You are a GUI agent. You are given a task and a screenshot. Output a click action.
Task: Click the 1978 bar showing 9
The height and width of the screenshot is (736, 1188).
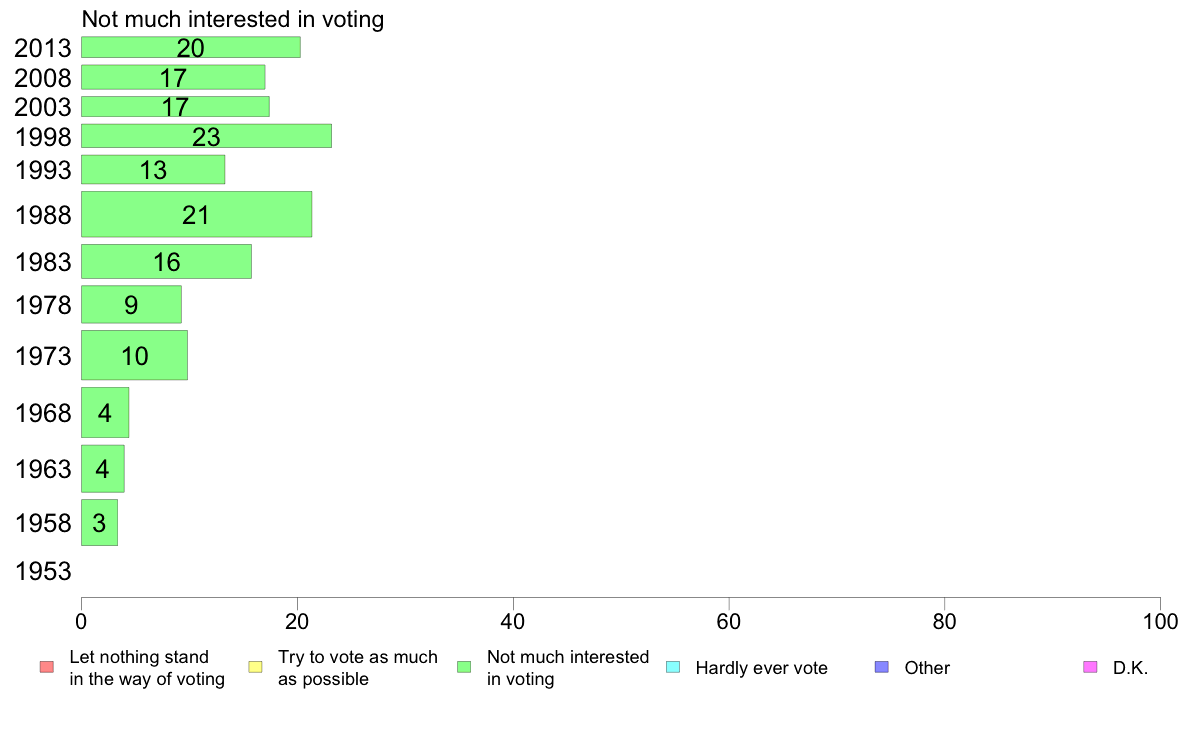coord(131,305)
